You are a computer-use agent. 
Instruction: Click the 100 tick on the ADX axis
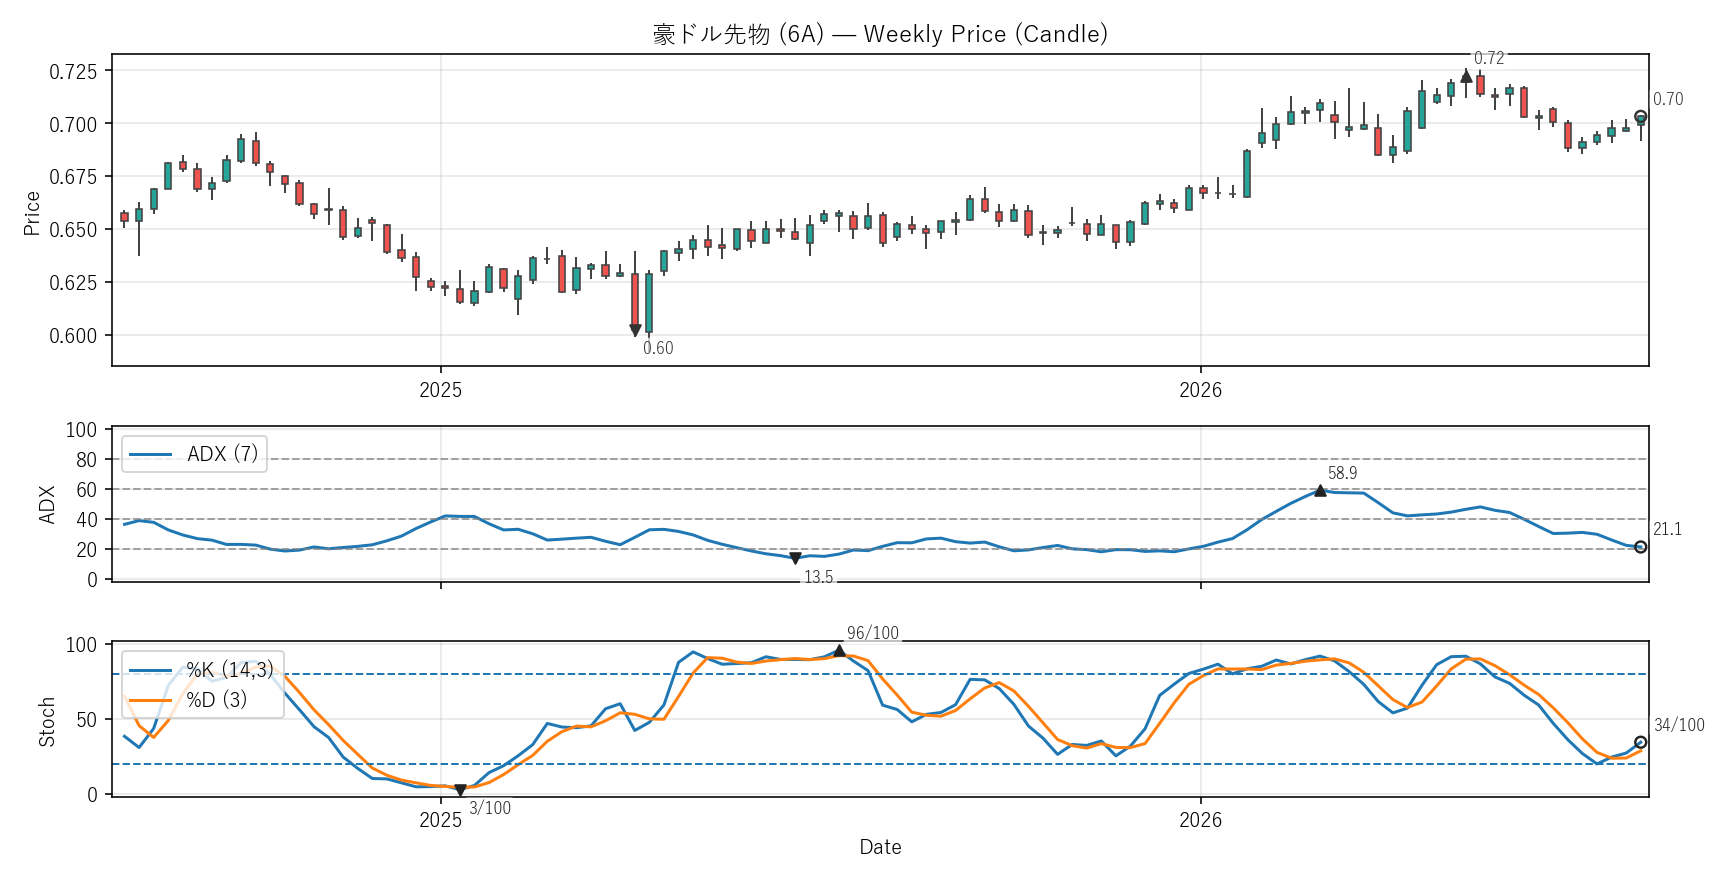pos(82,430)
